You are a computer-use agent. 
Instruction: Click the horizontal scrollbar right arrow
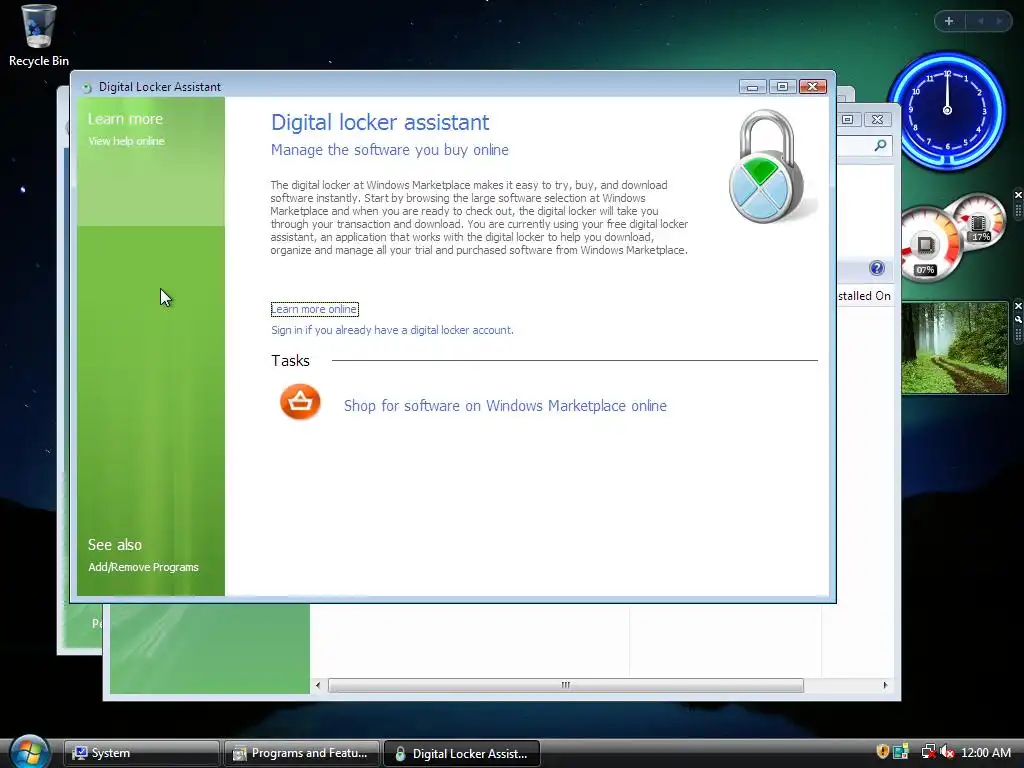click(885, 685)
